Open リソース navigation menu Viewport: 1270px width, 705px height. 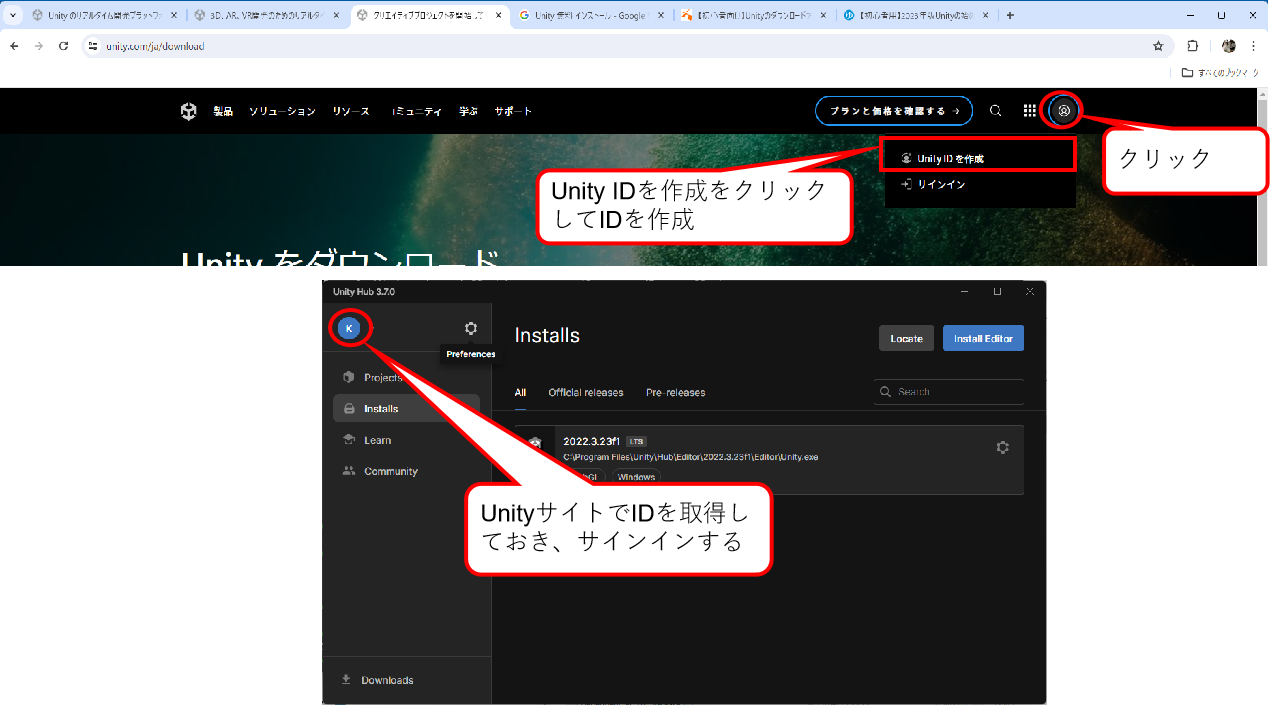[x=351, y=111]
